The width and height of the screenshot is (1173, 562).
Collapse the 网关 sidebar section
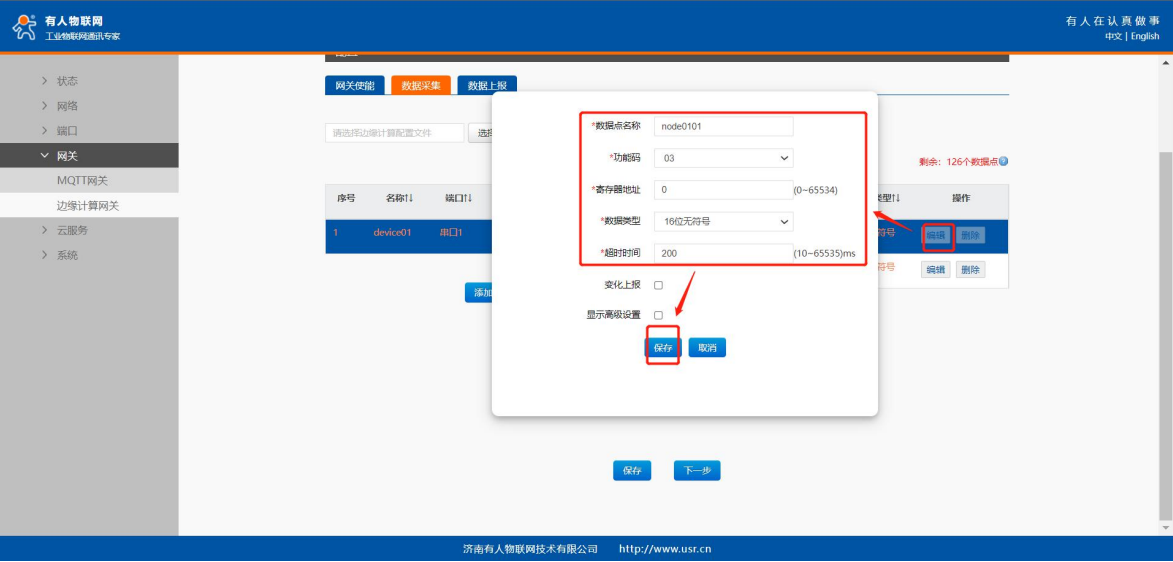44,156
